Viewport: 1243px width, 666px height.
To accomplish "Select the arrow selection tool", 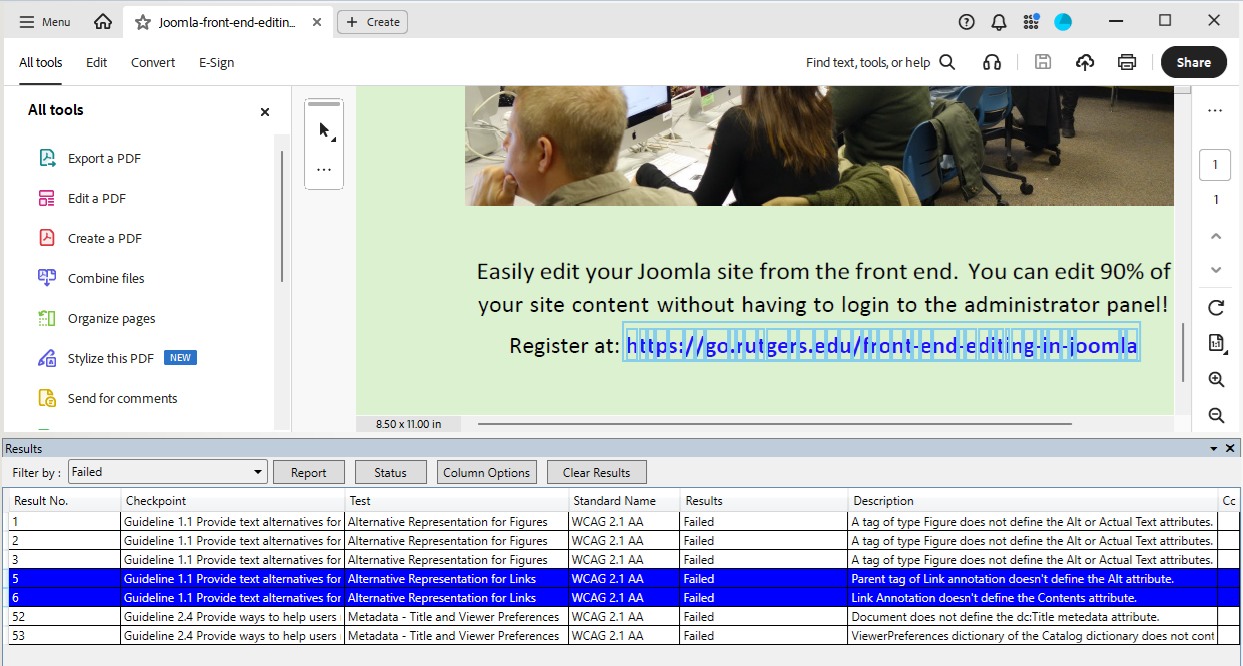I will tap(324, 130).
